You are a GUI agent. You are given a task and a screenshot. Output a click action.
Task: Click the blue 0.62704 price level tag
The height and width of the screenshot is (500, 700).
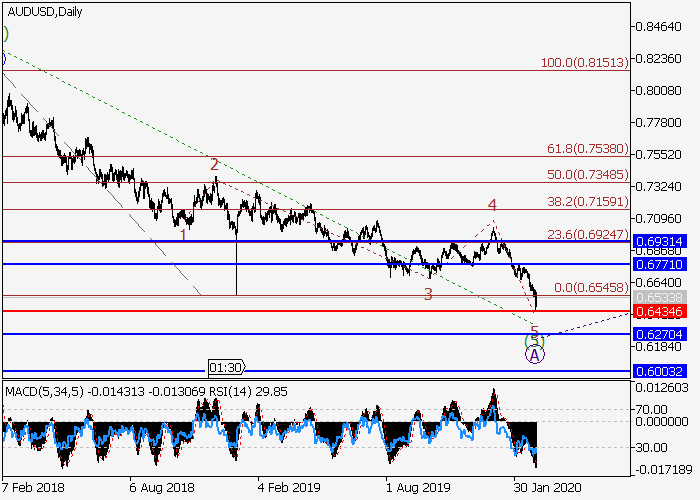[x=658, y=334]
